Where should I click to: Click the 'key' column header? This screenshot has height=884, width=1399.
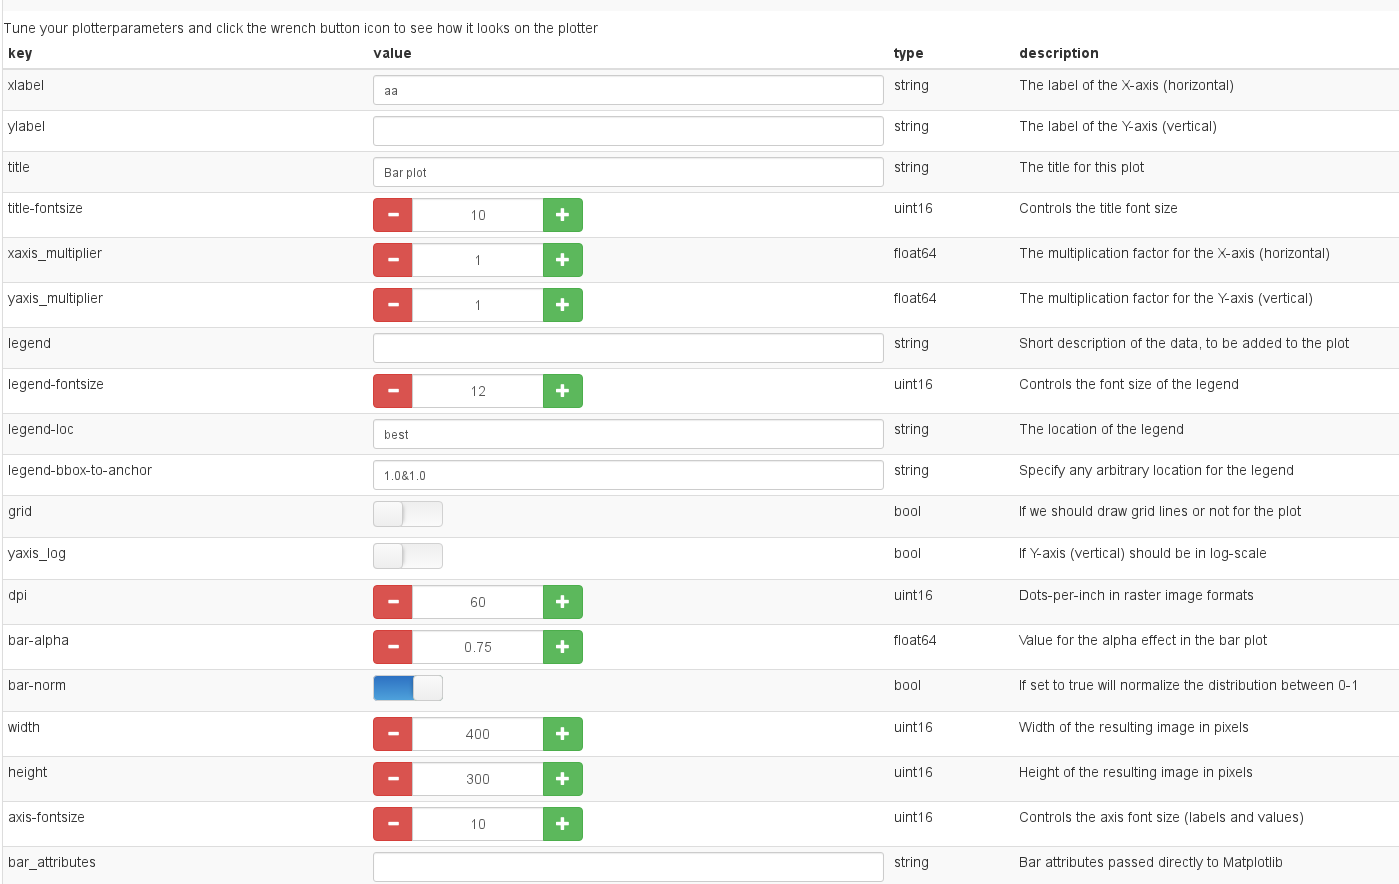20,53
